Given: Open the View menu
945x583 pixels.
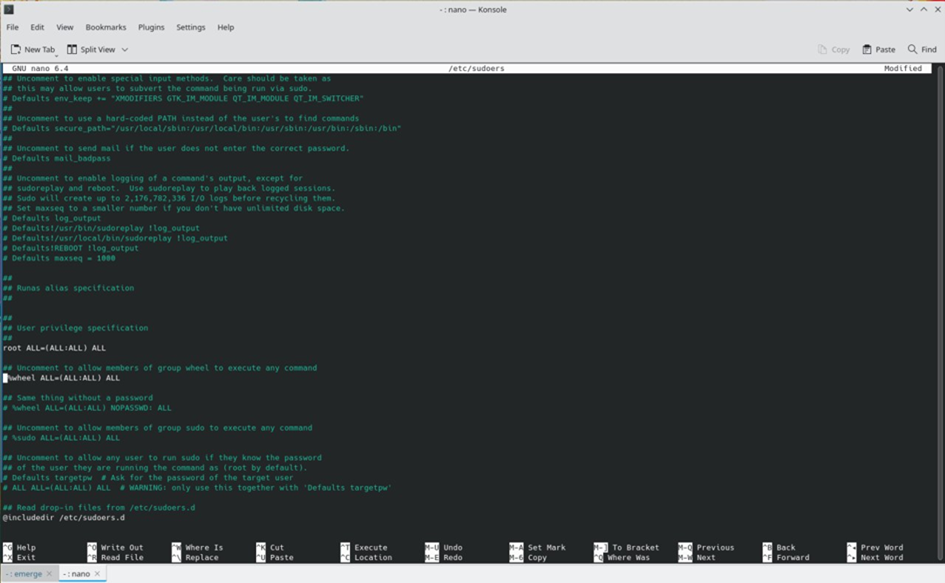Looking at the screenshot, I should pos(65,27).
